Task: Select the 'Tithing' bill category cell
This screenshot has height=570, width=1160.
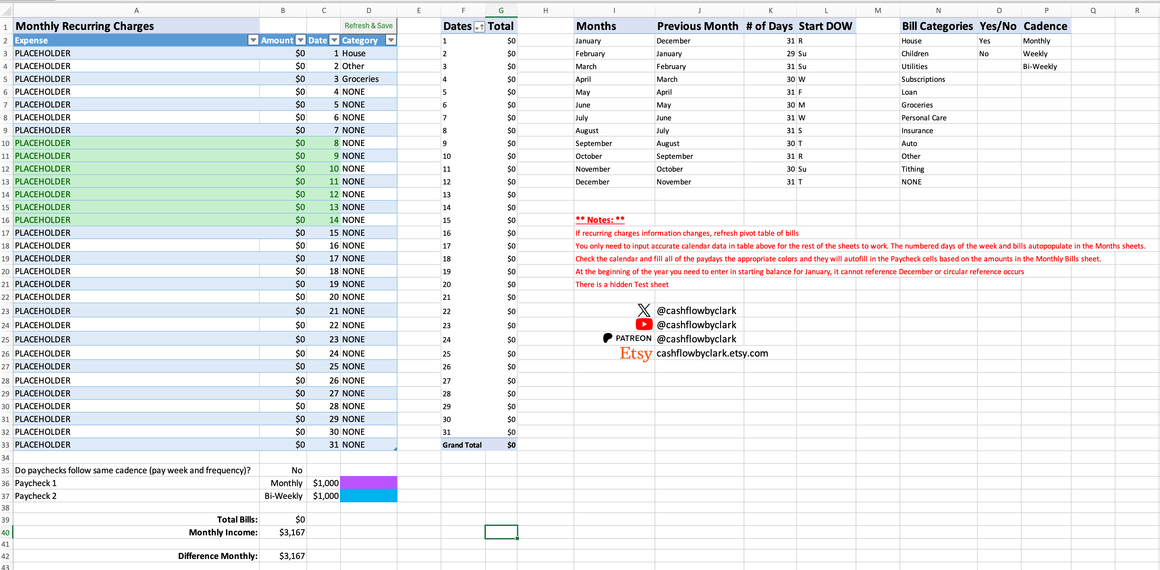Action: [938, 169]
